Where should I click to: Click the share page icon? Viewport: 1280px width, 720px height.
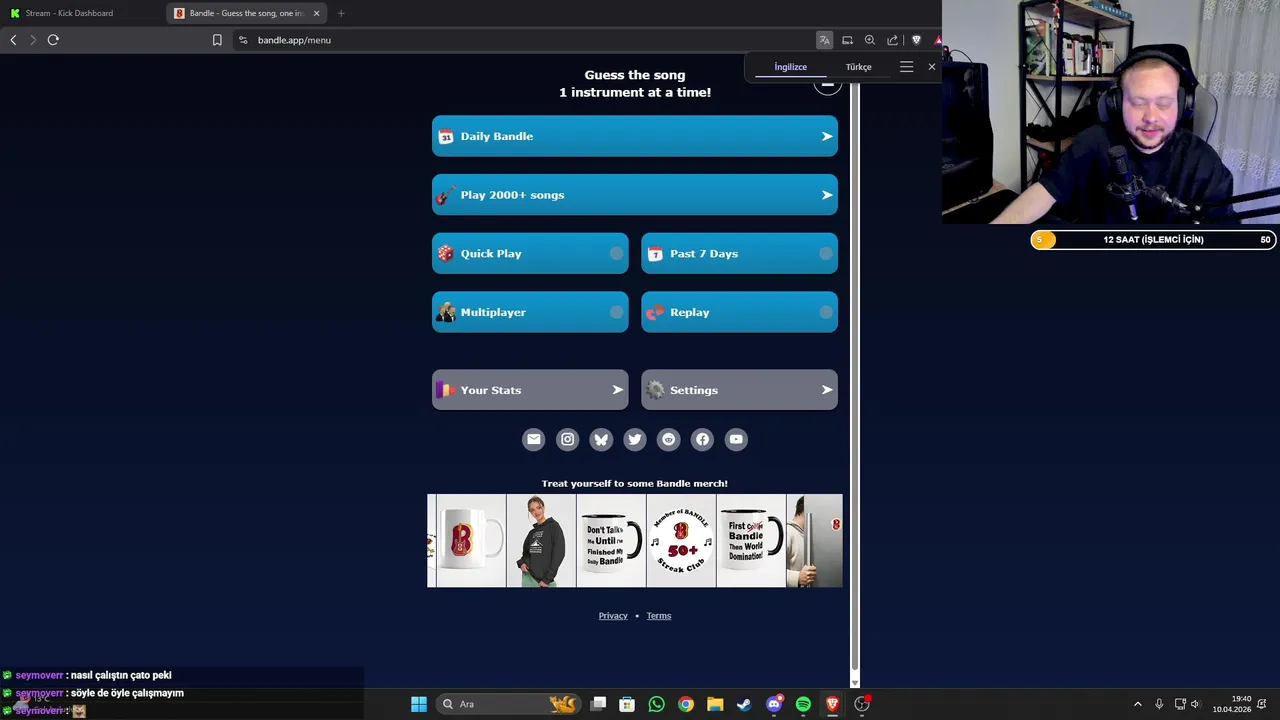(893, 40)
